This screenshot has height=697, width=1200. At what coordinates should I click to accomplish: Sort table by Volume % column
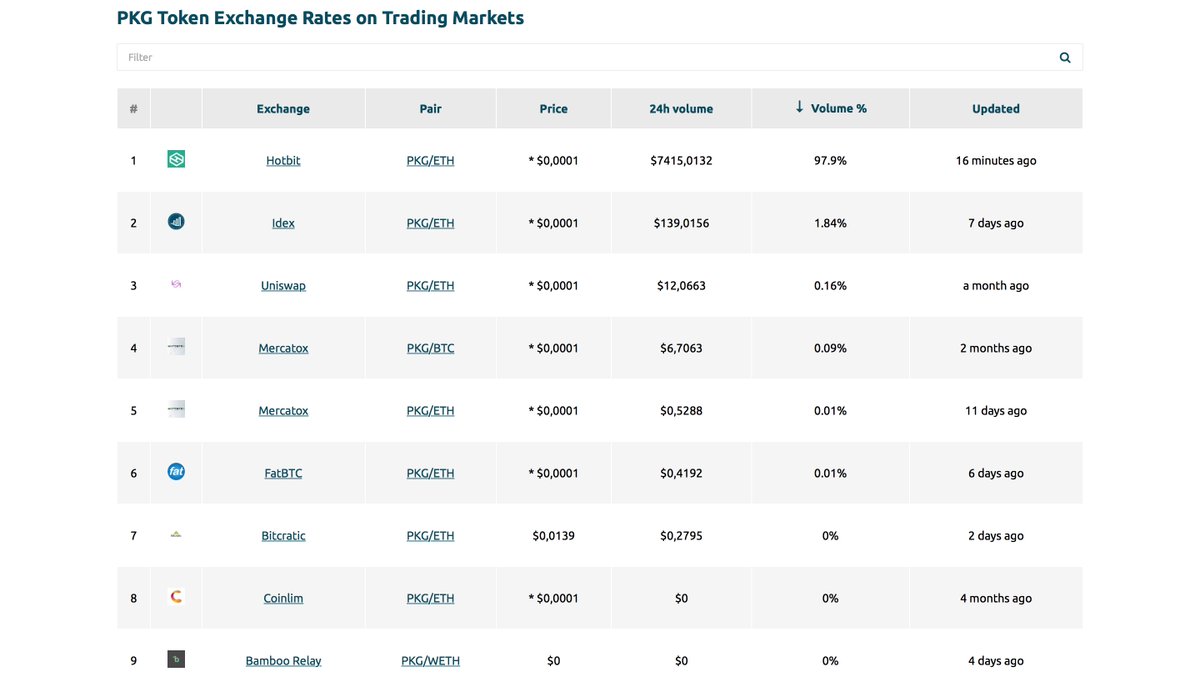pyautogui.click(x=830, y=108)
